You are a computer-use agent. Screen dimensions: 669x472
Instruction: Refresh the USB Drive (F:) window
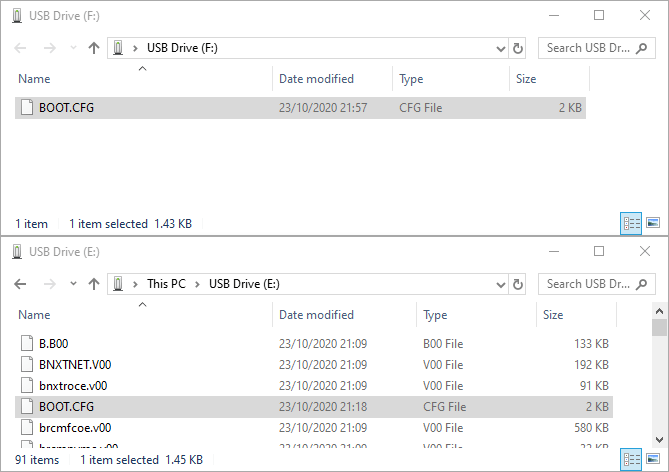tap(517, 48)
